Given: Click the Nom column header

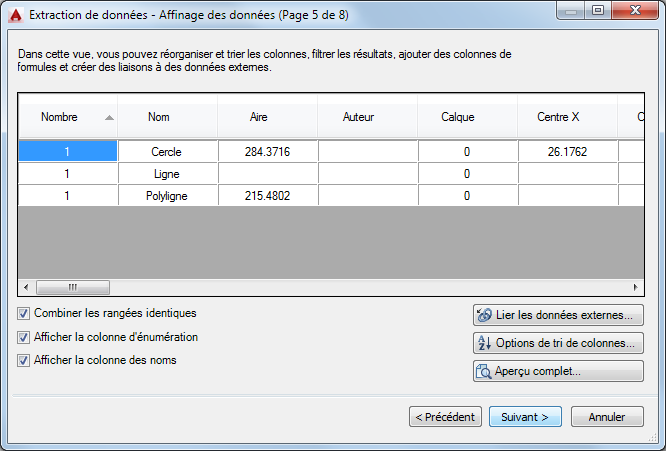Looking at the screenshot, I should [x=158, y=117].
